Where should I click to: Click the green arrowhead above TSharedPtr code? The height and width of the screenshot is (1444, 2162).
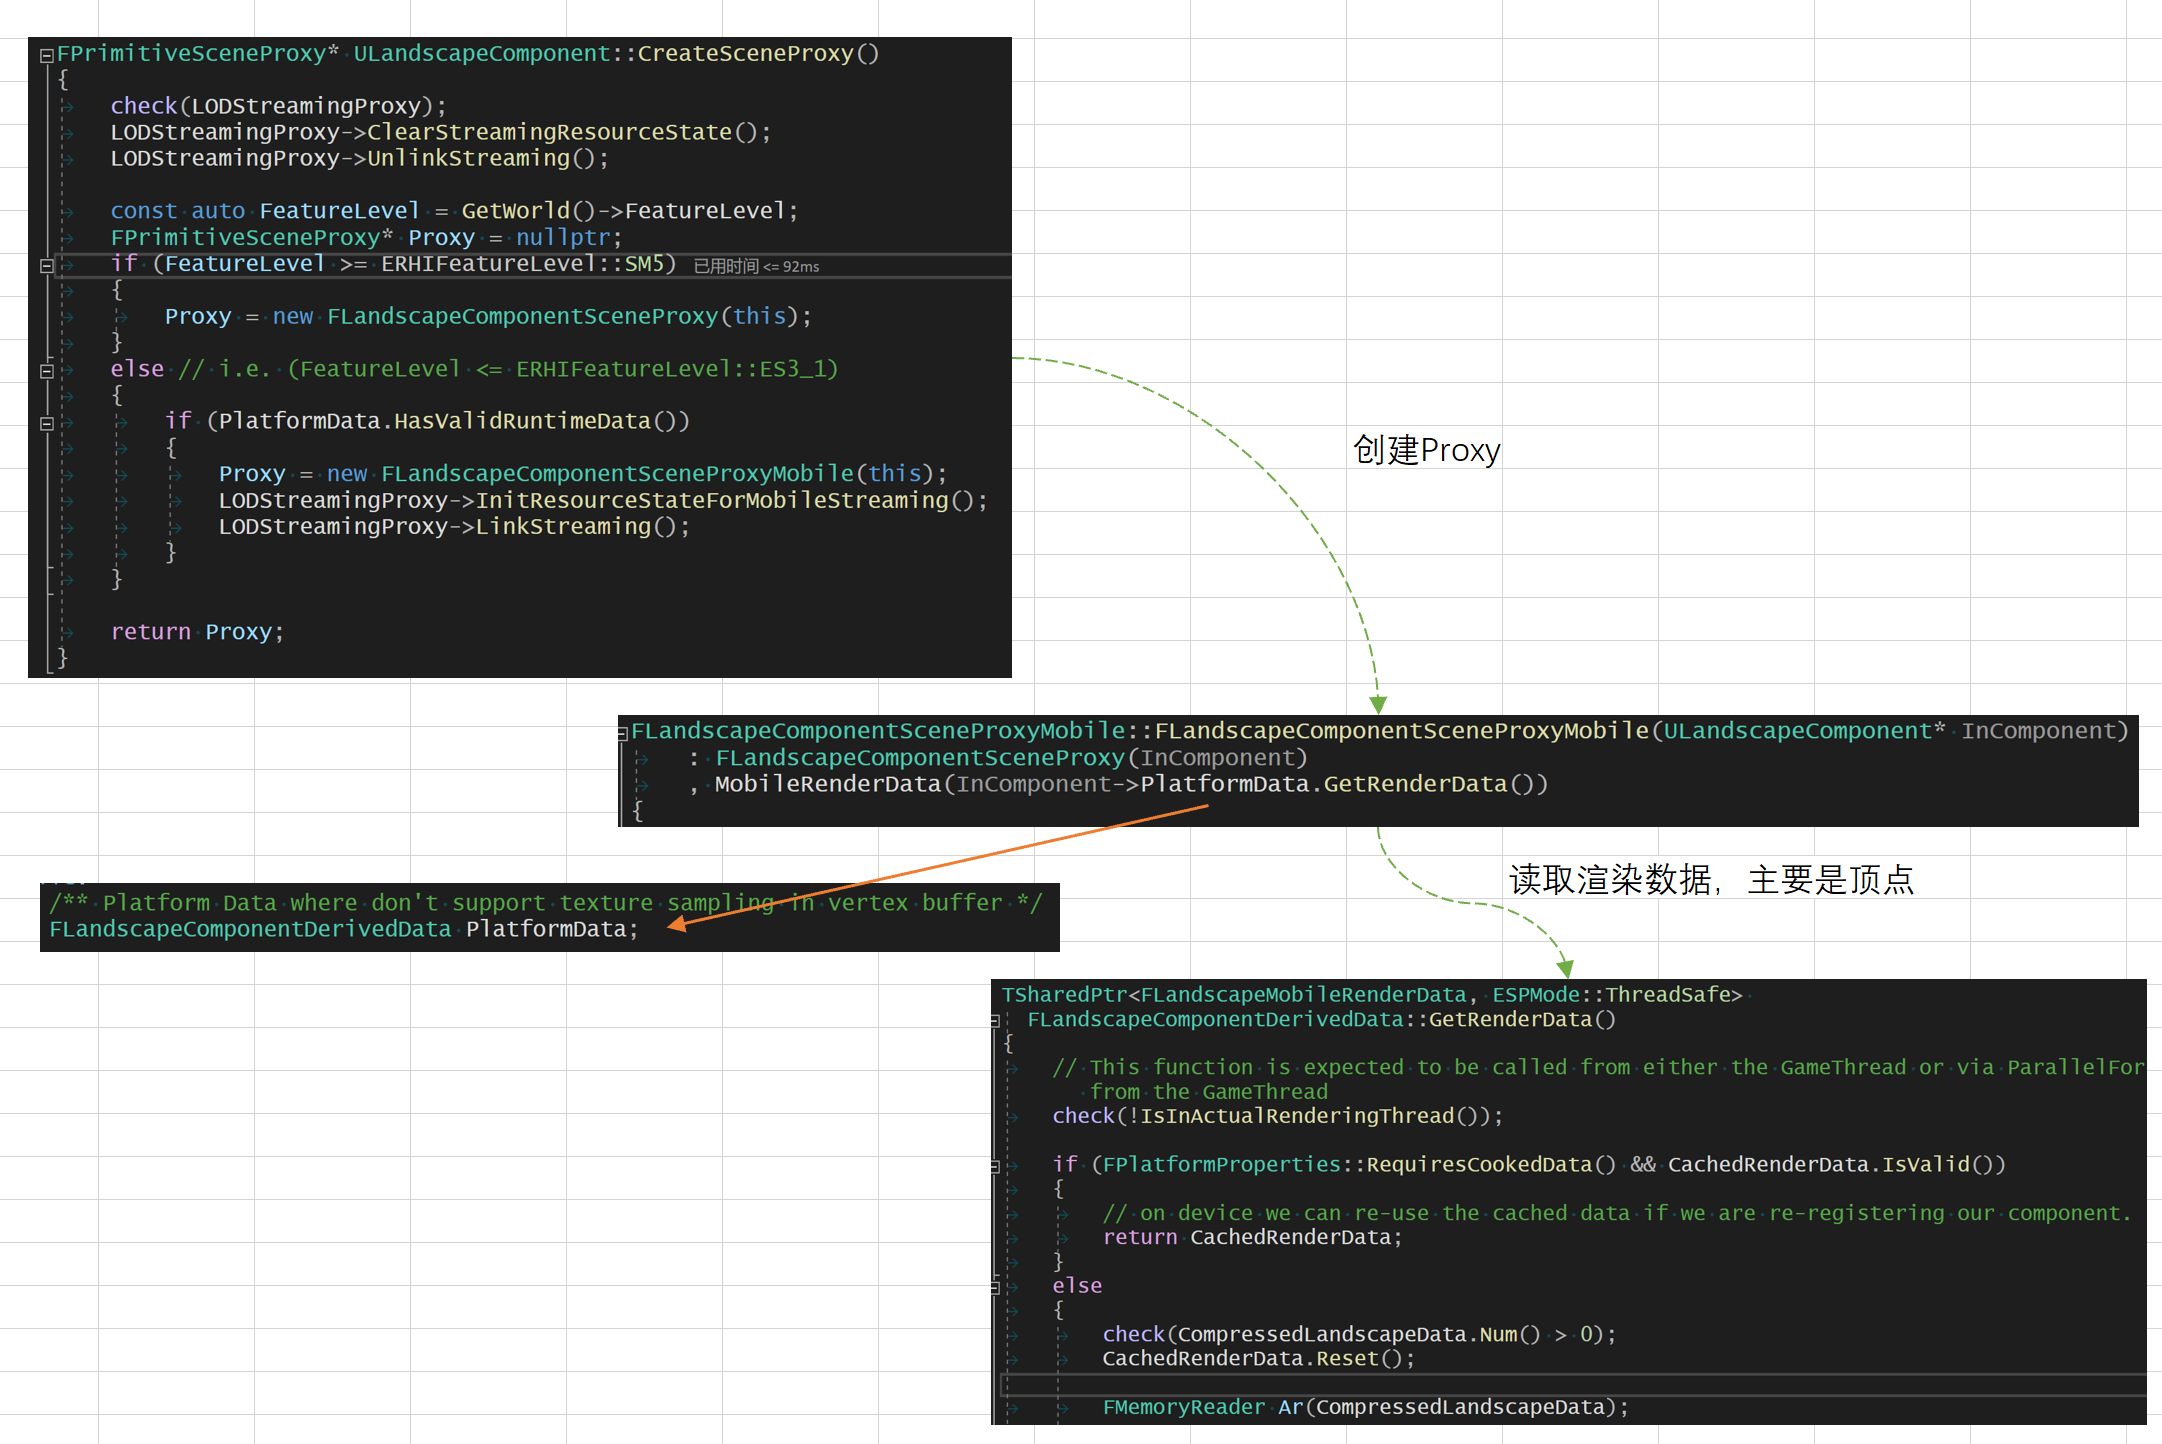coord(1566,968)
